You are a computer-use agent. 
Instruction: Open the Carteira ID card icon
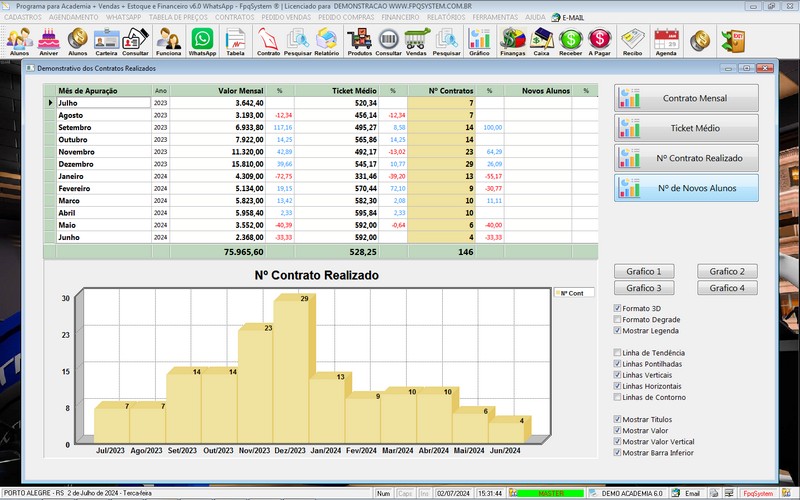click(x=106, y=41)
